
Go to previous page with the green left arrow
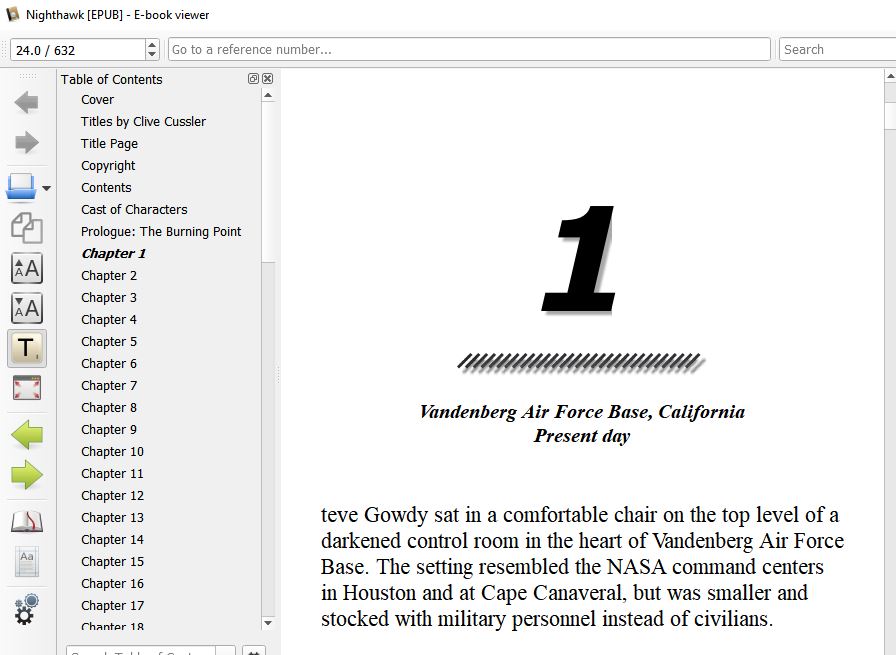(26, 434)
